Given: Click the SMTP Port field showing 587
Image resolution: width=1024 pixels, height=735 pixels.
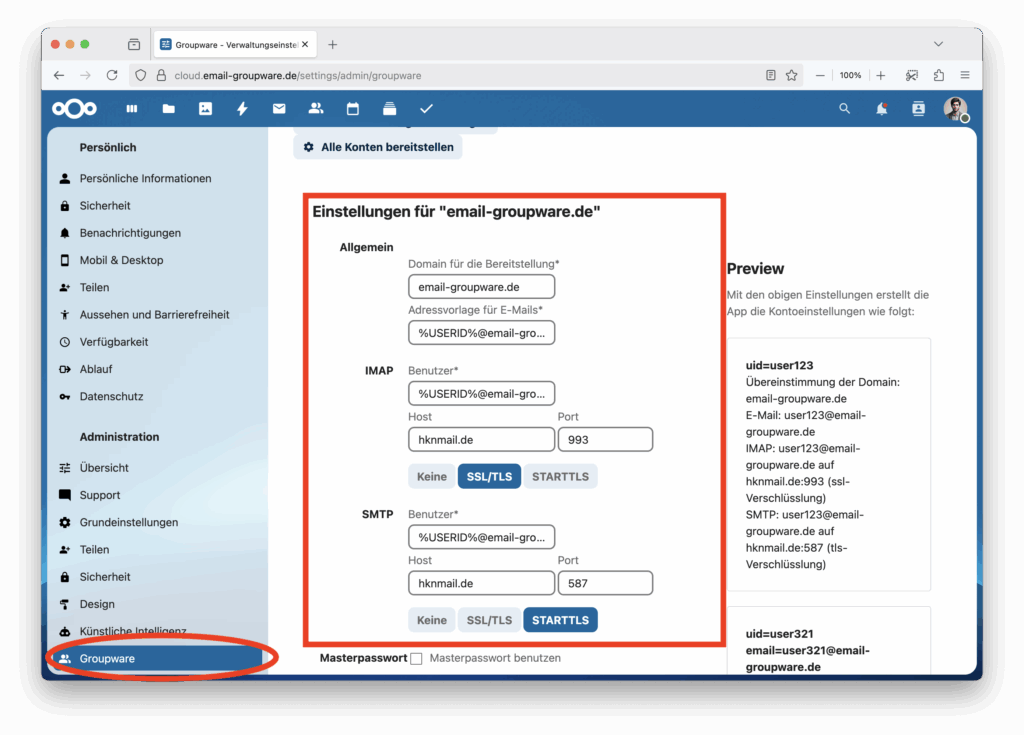Looking at the screenshot, I should point(605,583).
